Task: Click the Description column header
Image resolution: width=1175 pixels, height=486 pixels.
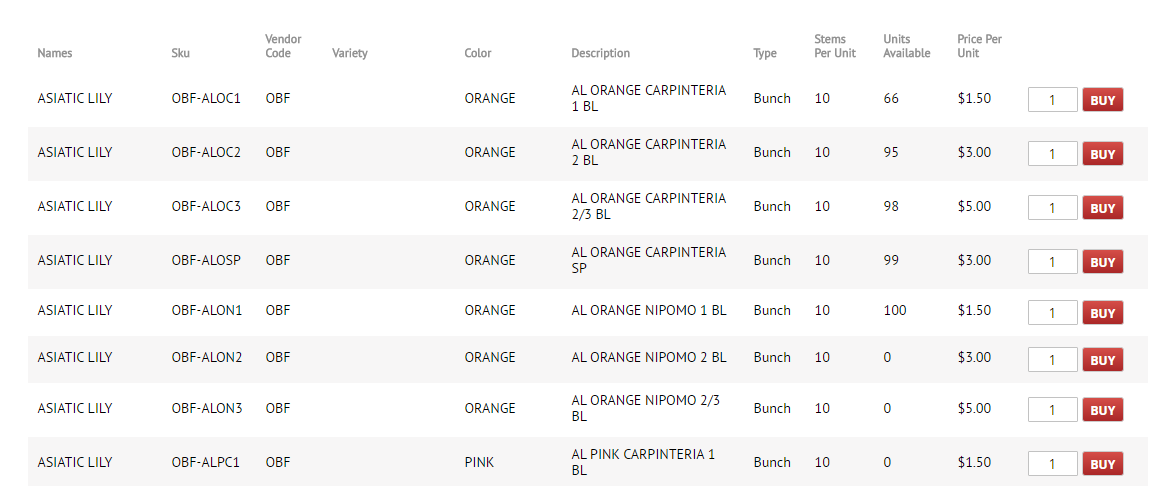Action: (600, 53)
